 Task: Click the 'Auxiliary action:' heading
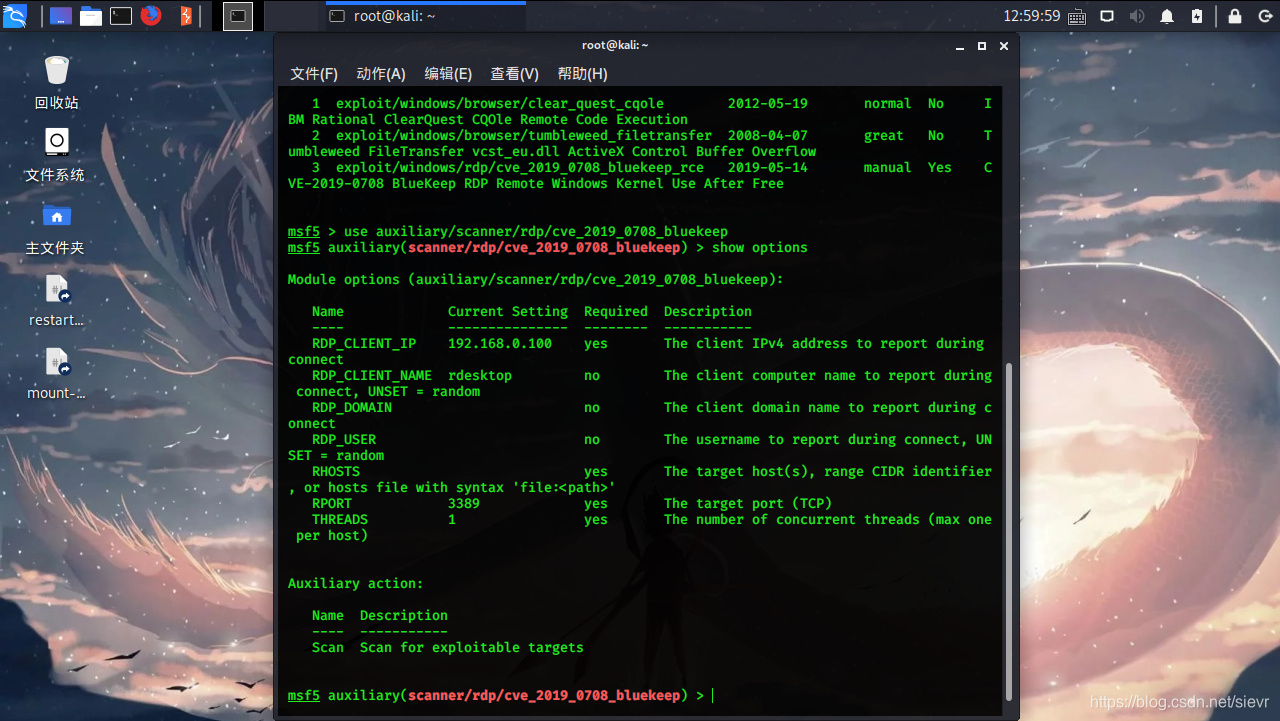coord(356,584)
